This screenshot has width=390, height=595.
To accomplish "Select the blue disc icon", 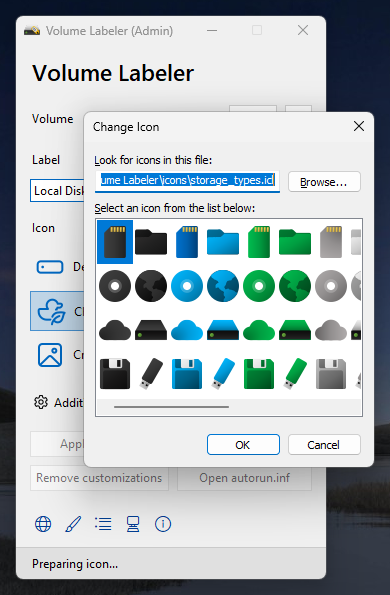I will click(187, 286).
